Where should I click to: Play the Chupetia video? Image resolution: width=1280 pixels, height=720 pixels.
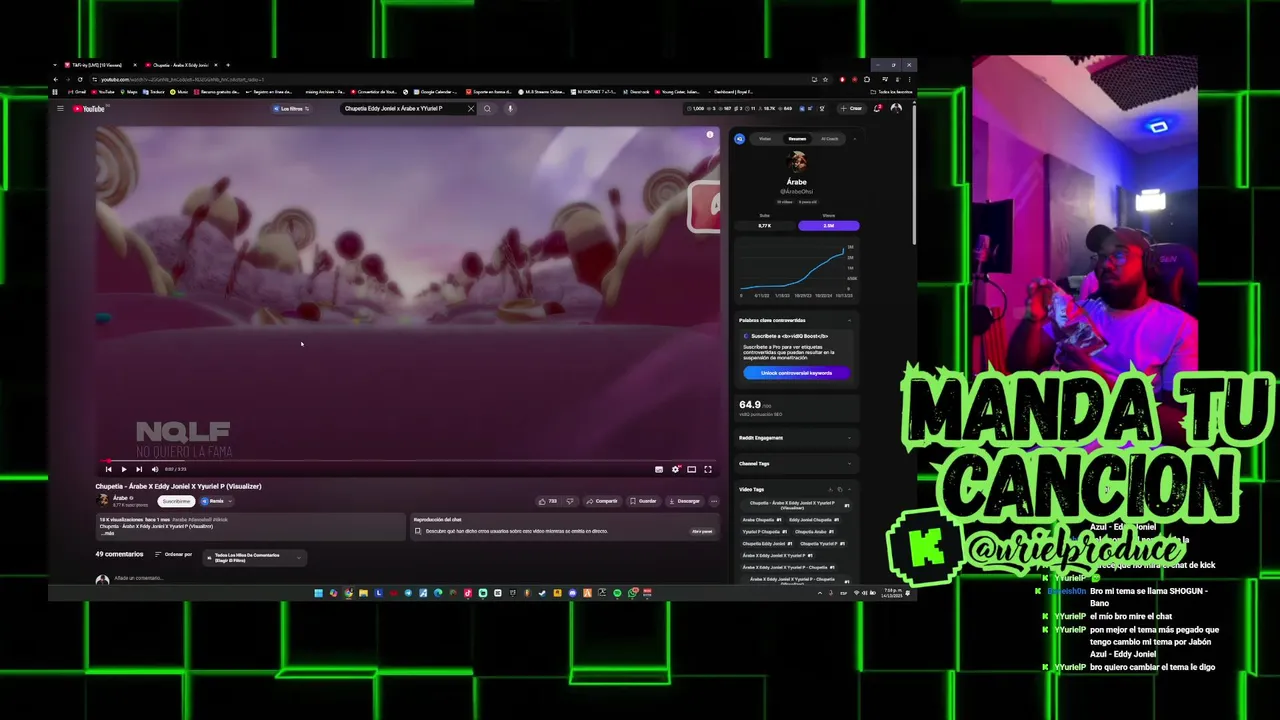[123, 469]
